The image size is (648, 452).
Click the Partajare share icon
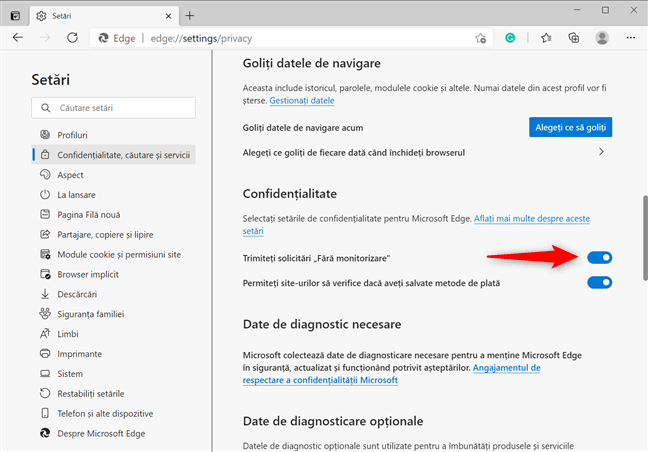click(x=45, y=234)
